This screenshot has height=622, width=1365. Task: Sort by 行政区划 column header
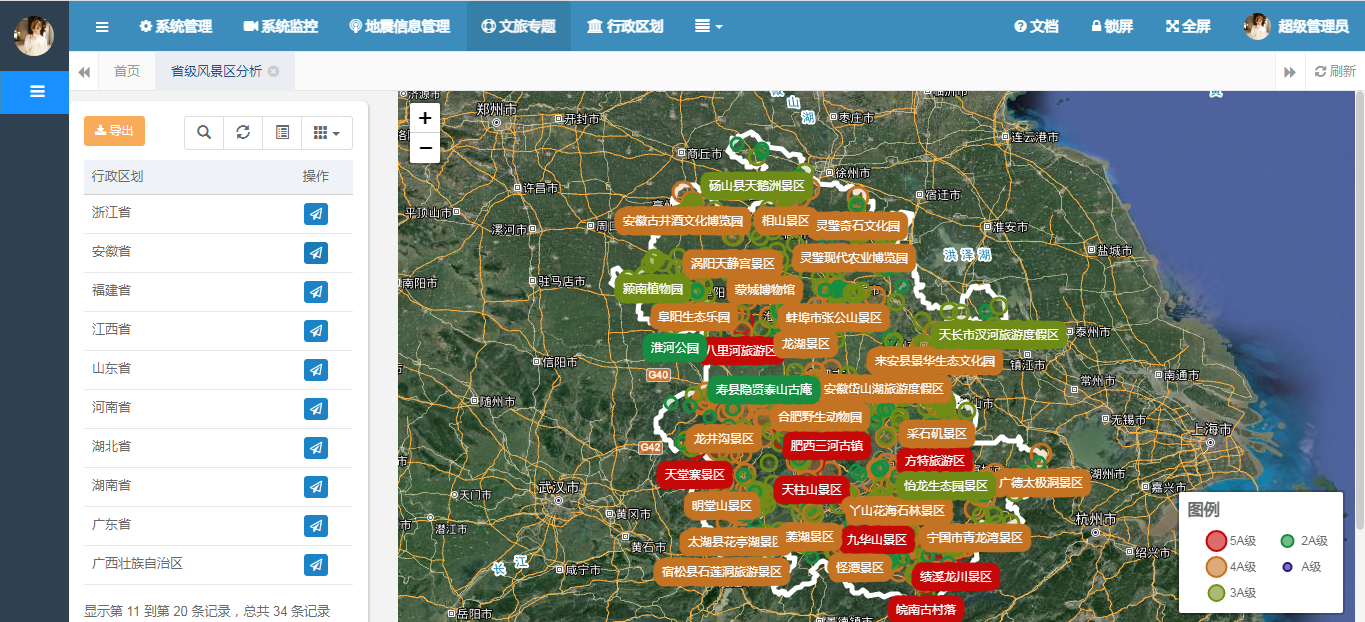pyautogui.click(x=117, y=176)
